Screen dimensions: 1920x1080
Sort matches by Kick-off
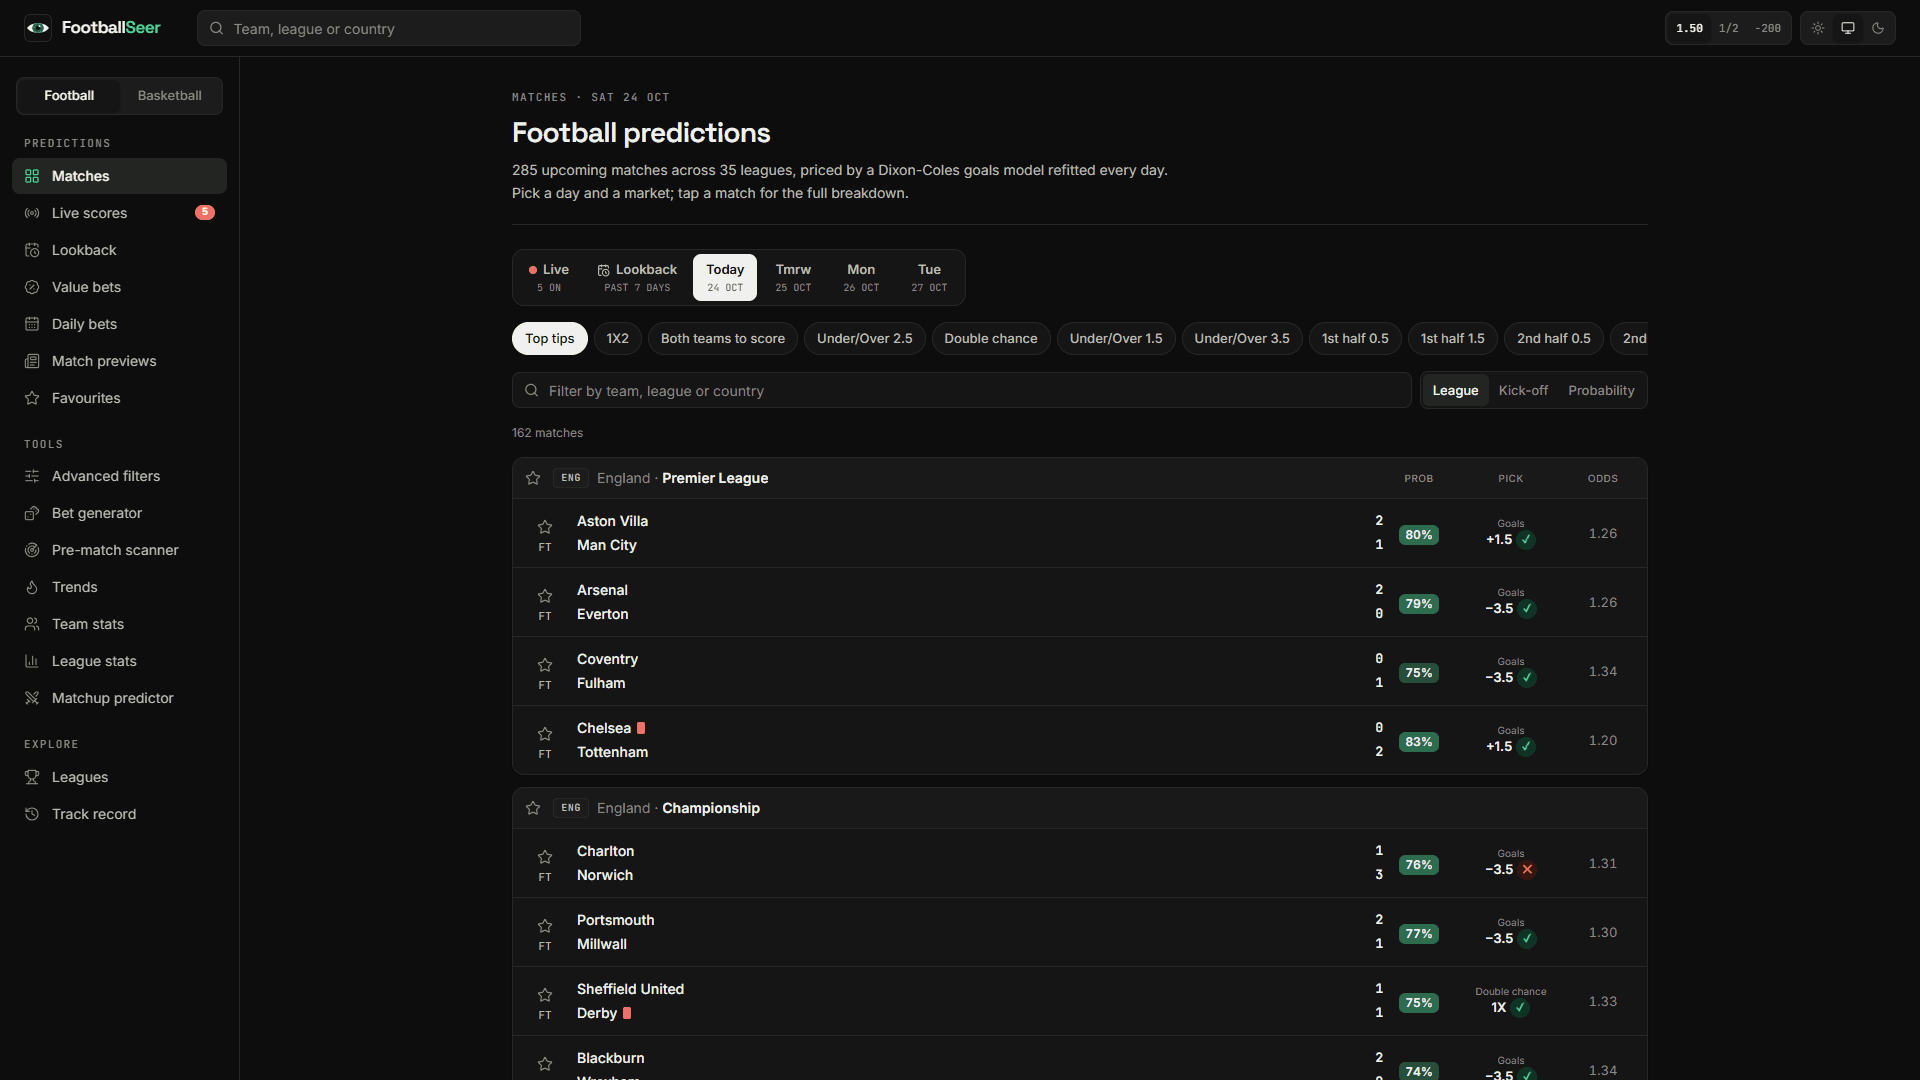[1523, 391]
